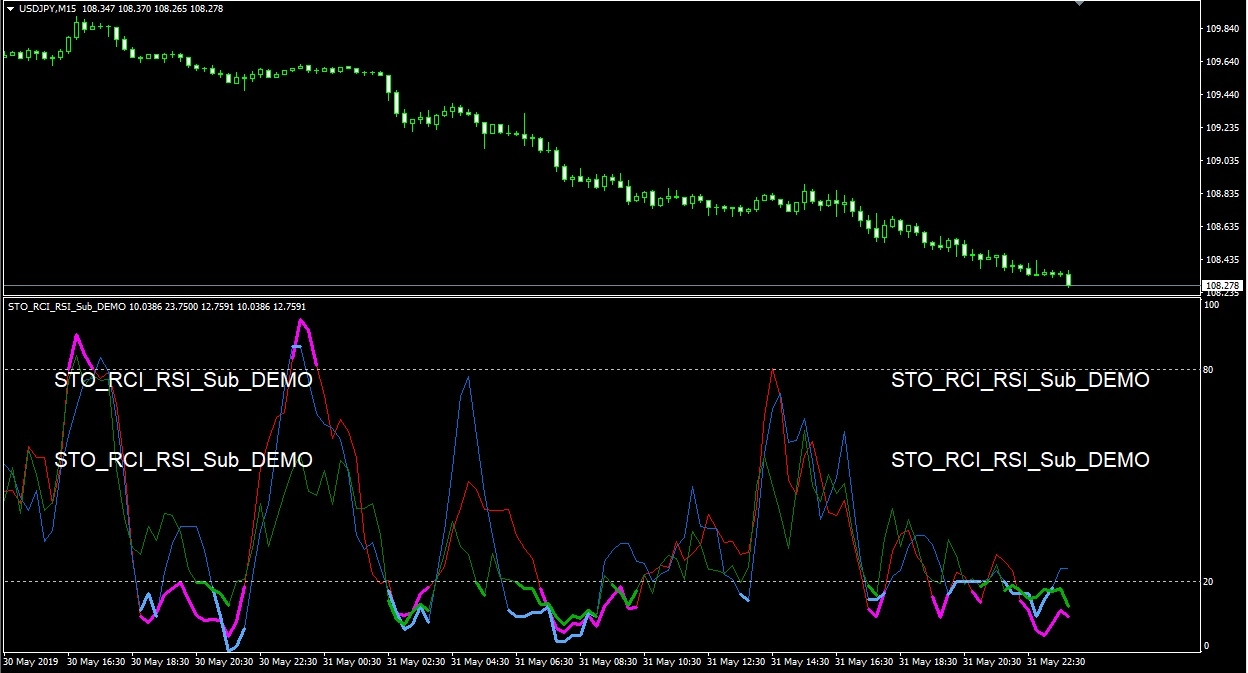1248x673 pixels.
Task: Click price scale value 108.435
Action: pos(1224,260)
